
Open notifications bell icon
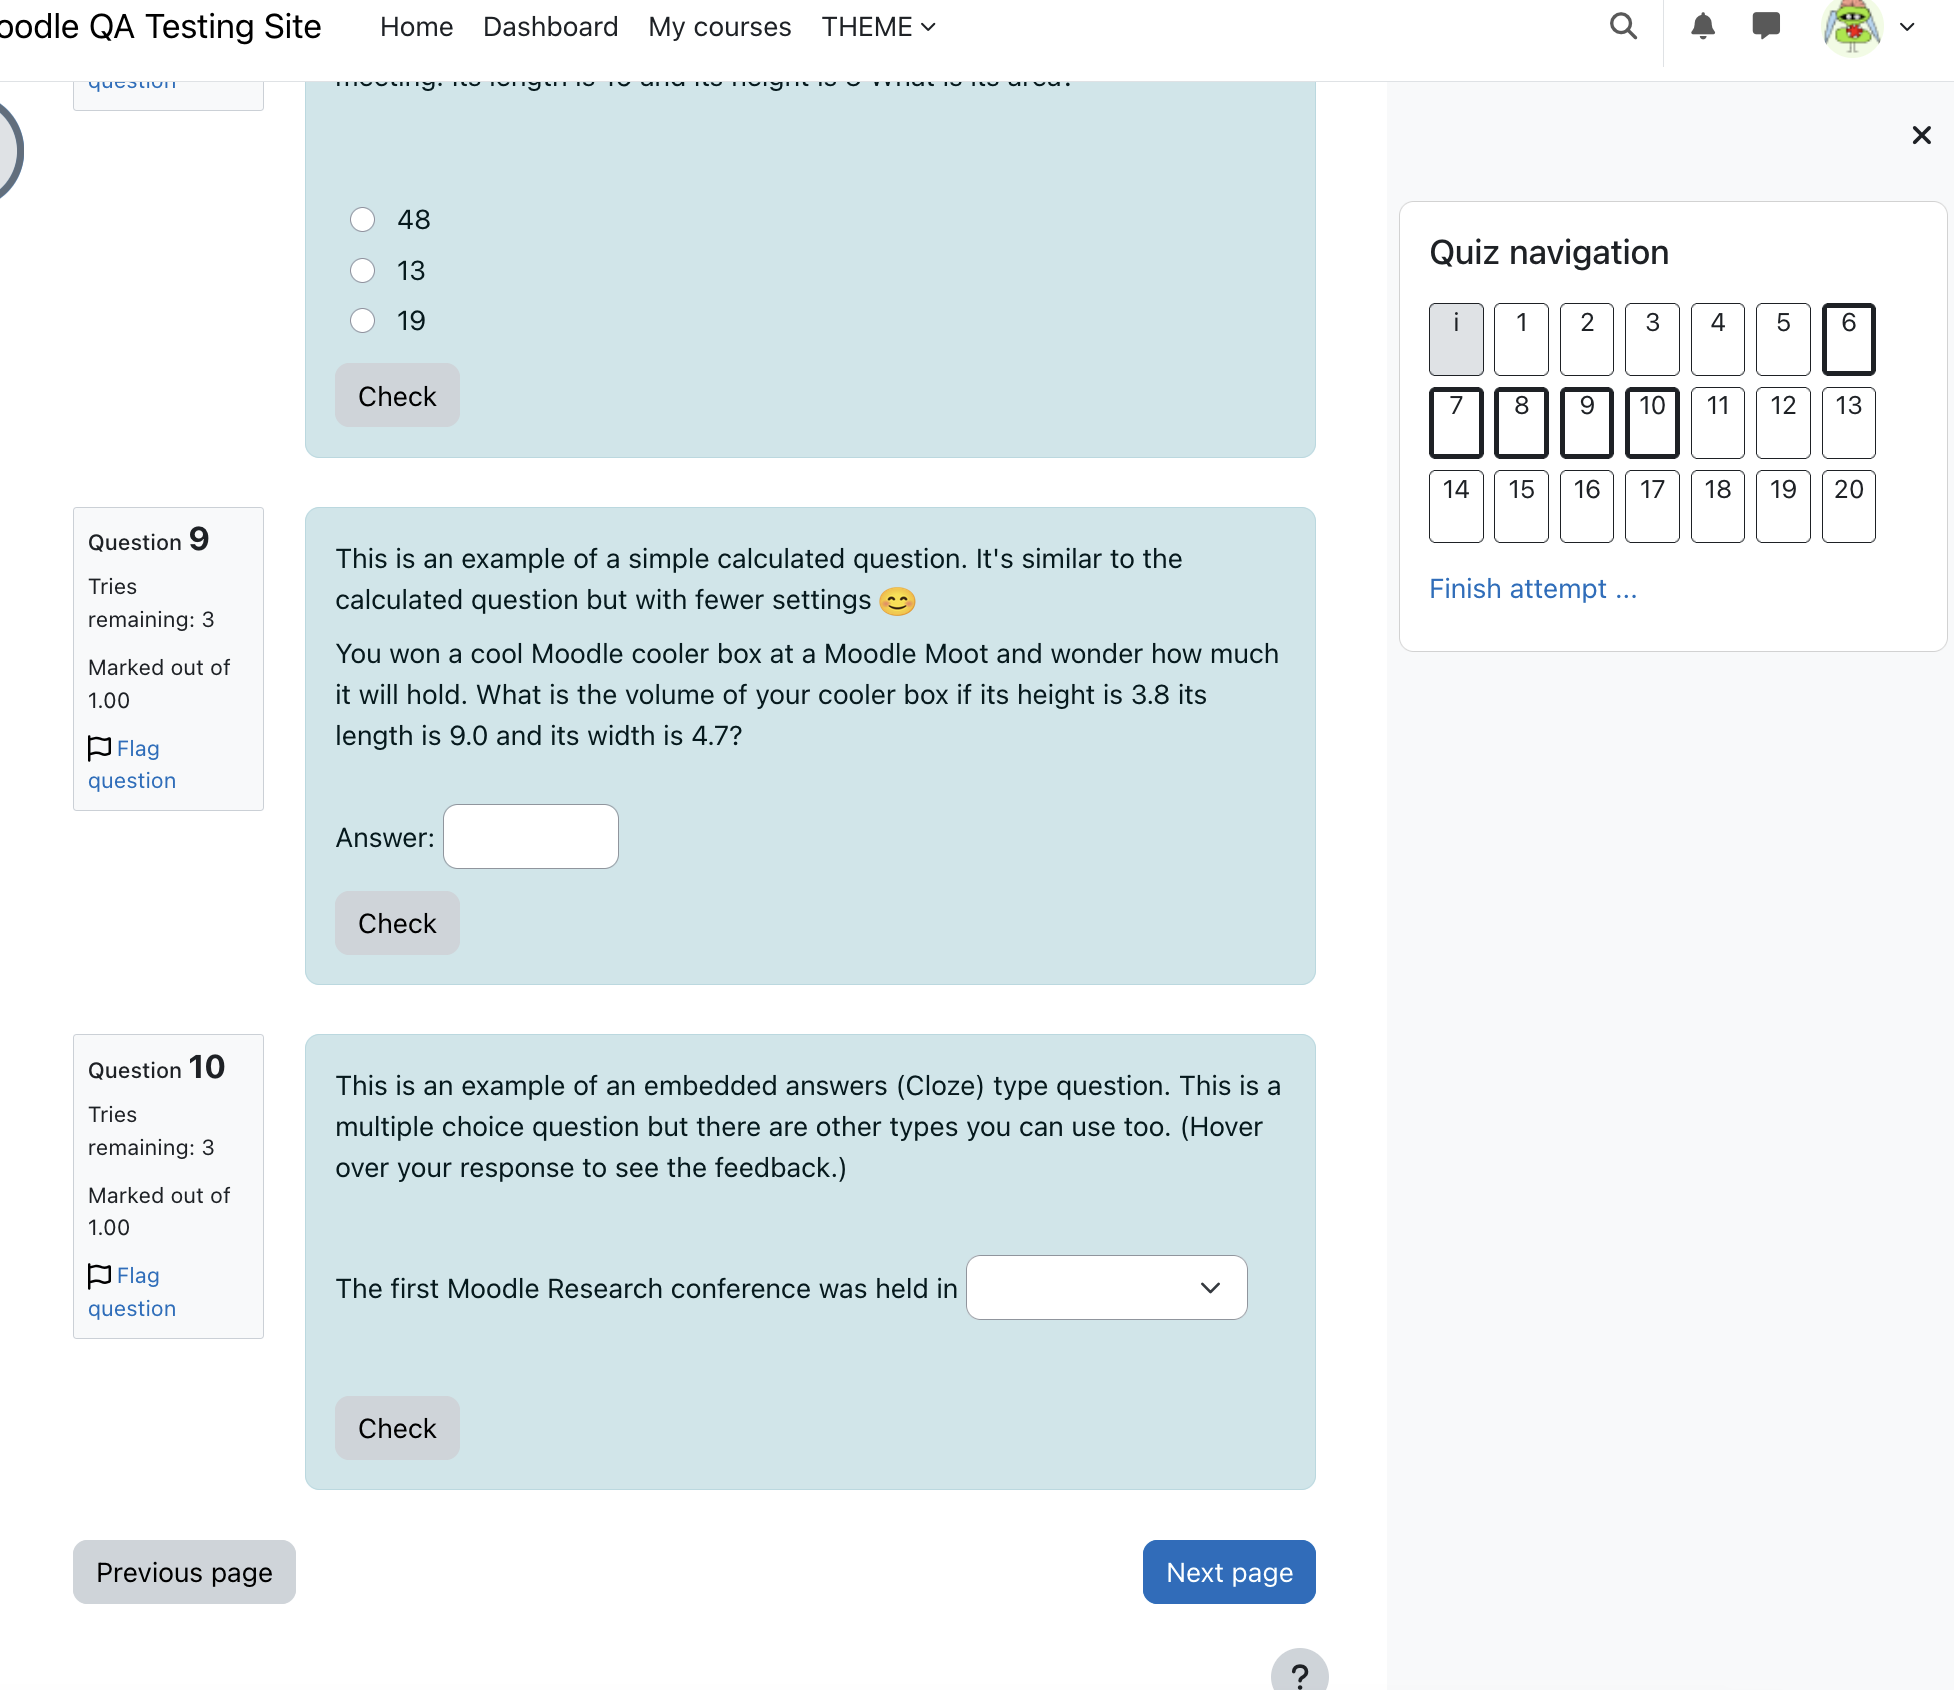[1703, 27]
